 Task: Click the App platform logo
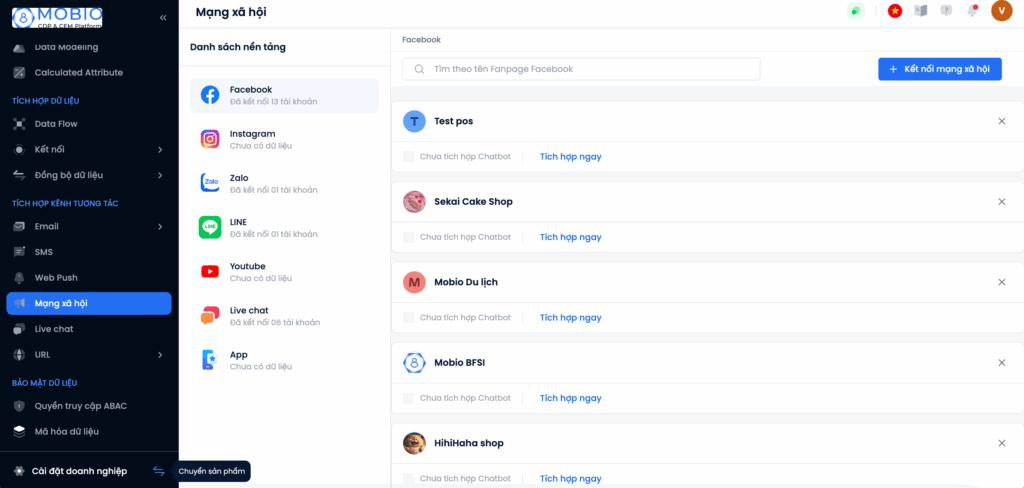pyautogui.click(x=210, y=360)
